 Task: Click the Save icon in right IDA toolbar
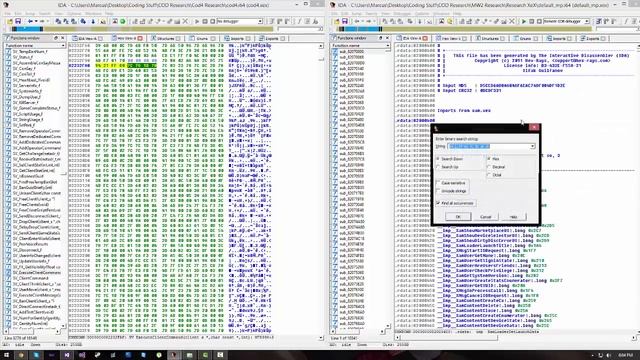click(x=345, y=21)
